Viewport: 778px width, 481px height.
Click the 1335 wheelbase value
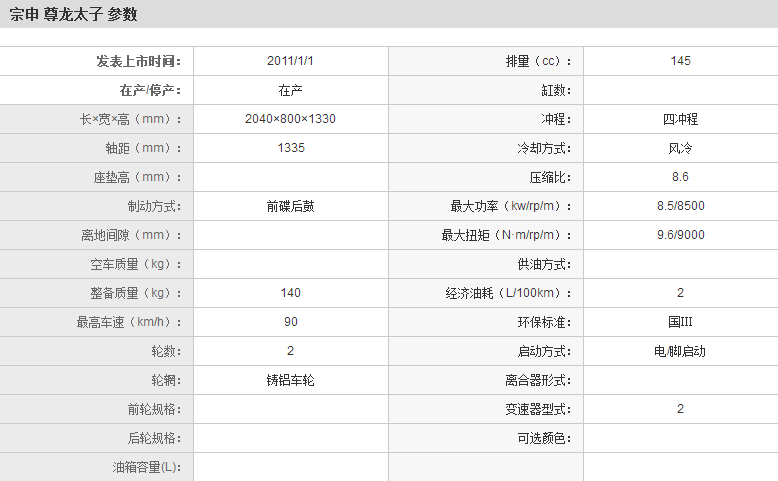click(290, 148)
